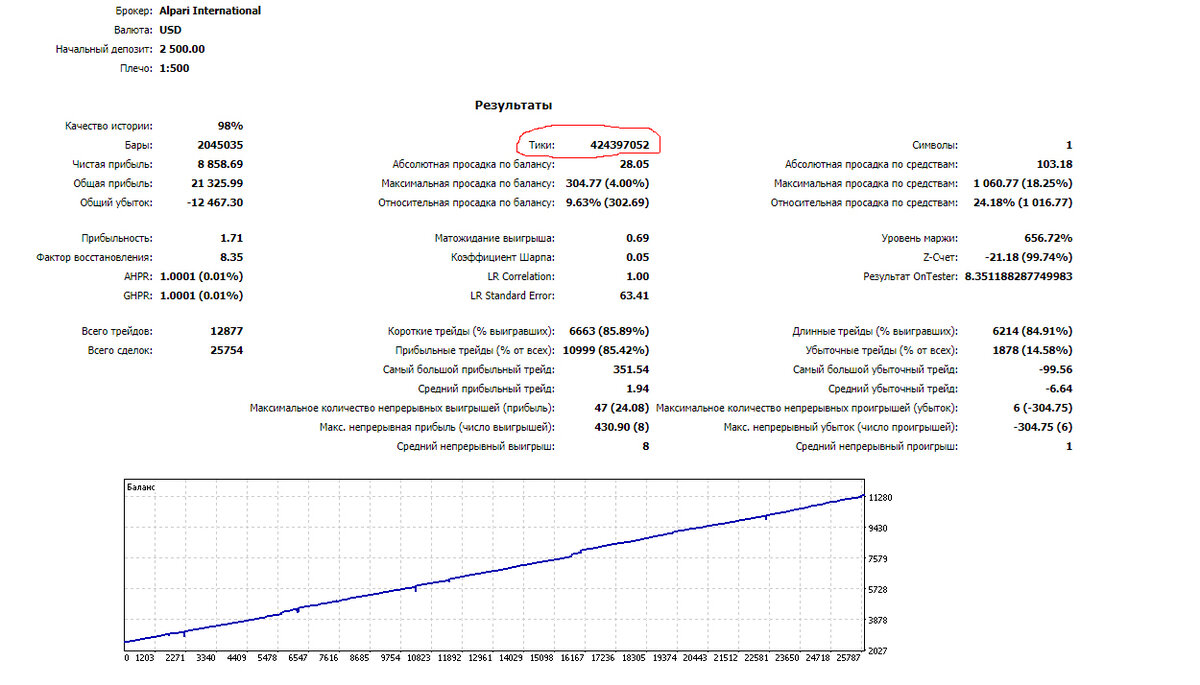The image size is (1200, 685).
Task: Select the gross loss value "-12 467.30"
Action: pyautogui.click(x=214, y=202)
